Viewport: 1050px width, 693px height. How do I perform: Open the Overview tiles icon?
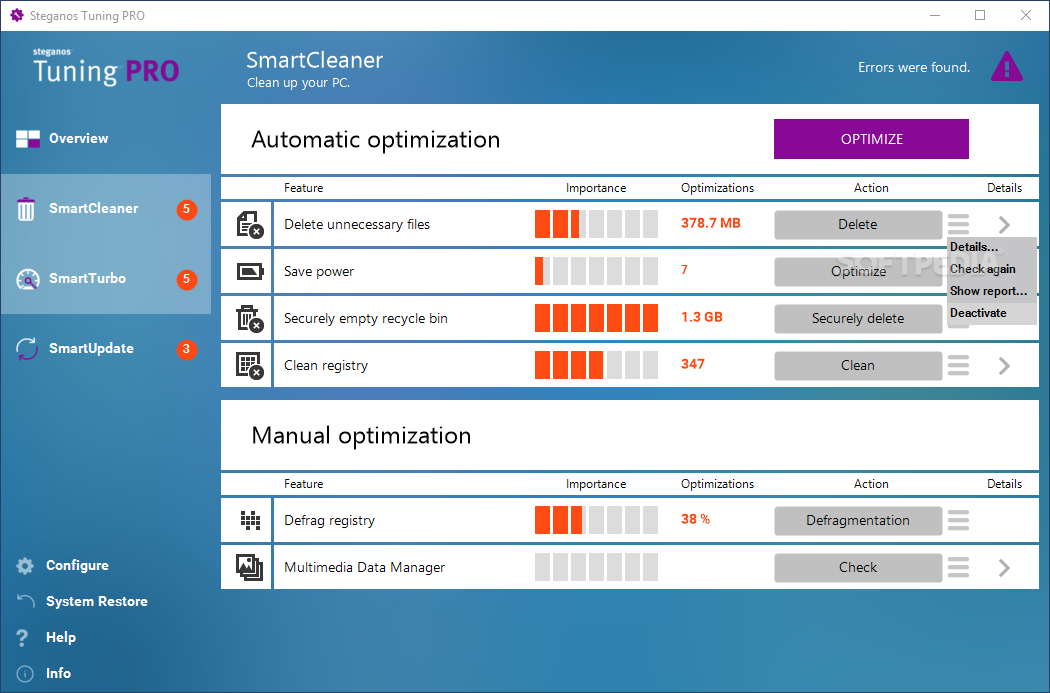[27, 139]
